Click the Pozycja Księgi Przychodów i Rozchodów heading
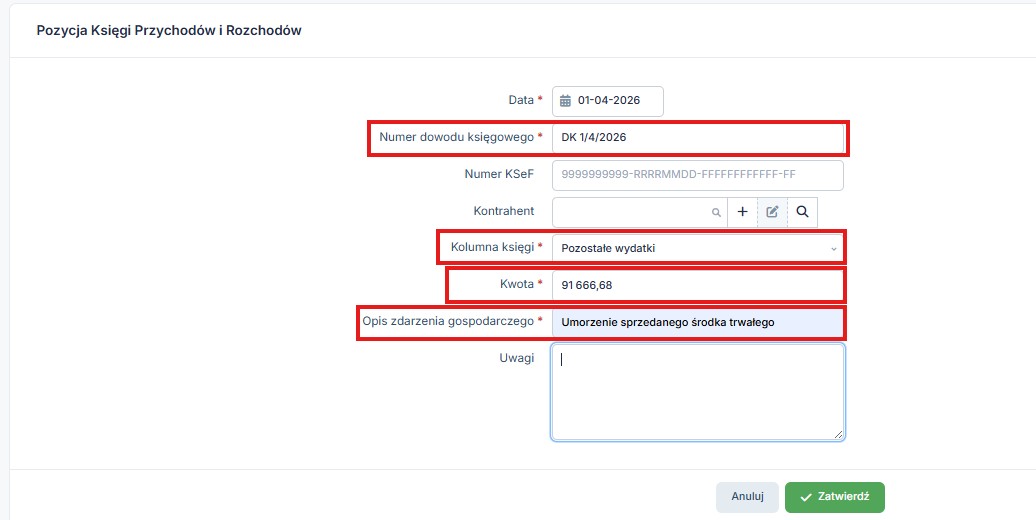The image size is (1036, 520). [169, 31]
